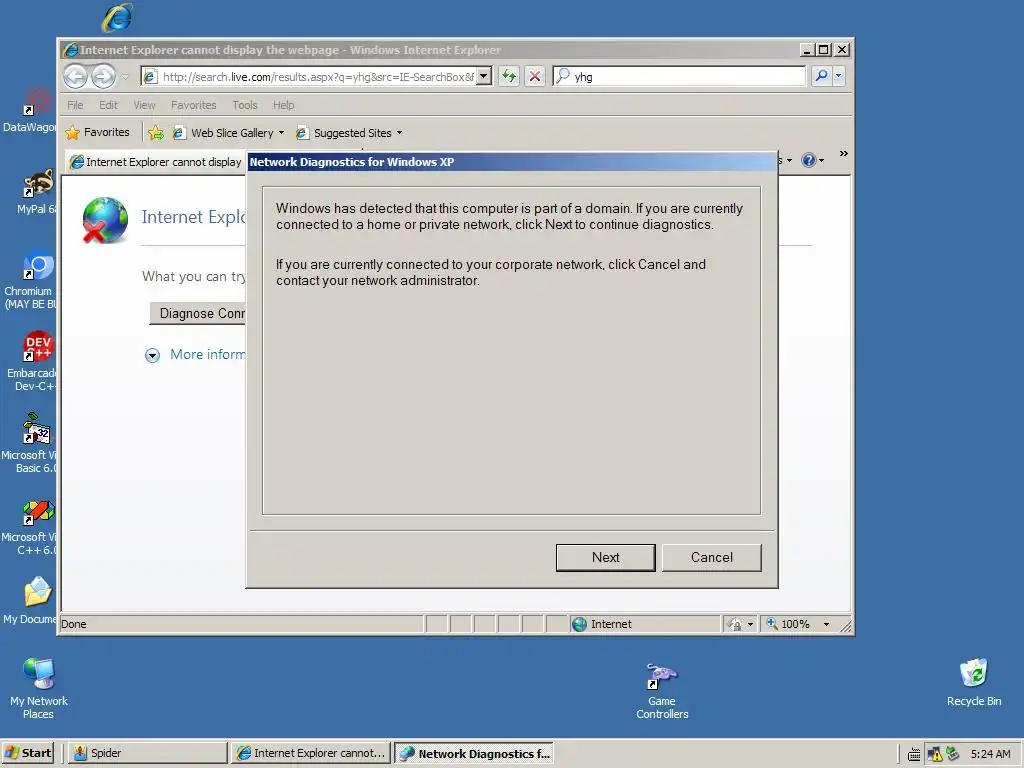
Task: Switch to Network Diagnostics taskbar item
Action: 474,754
